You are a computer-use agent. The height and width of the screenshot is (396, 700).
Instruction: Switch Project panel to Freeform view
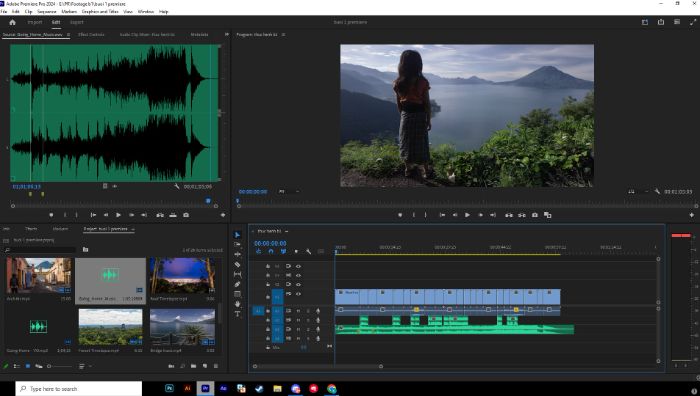coord(39,366)
